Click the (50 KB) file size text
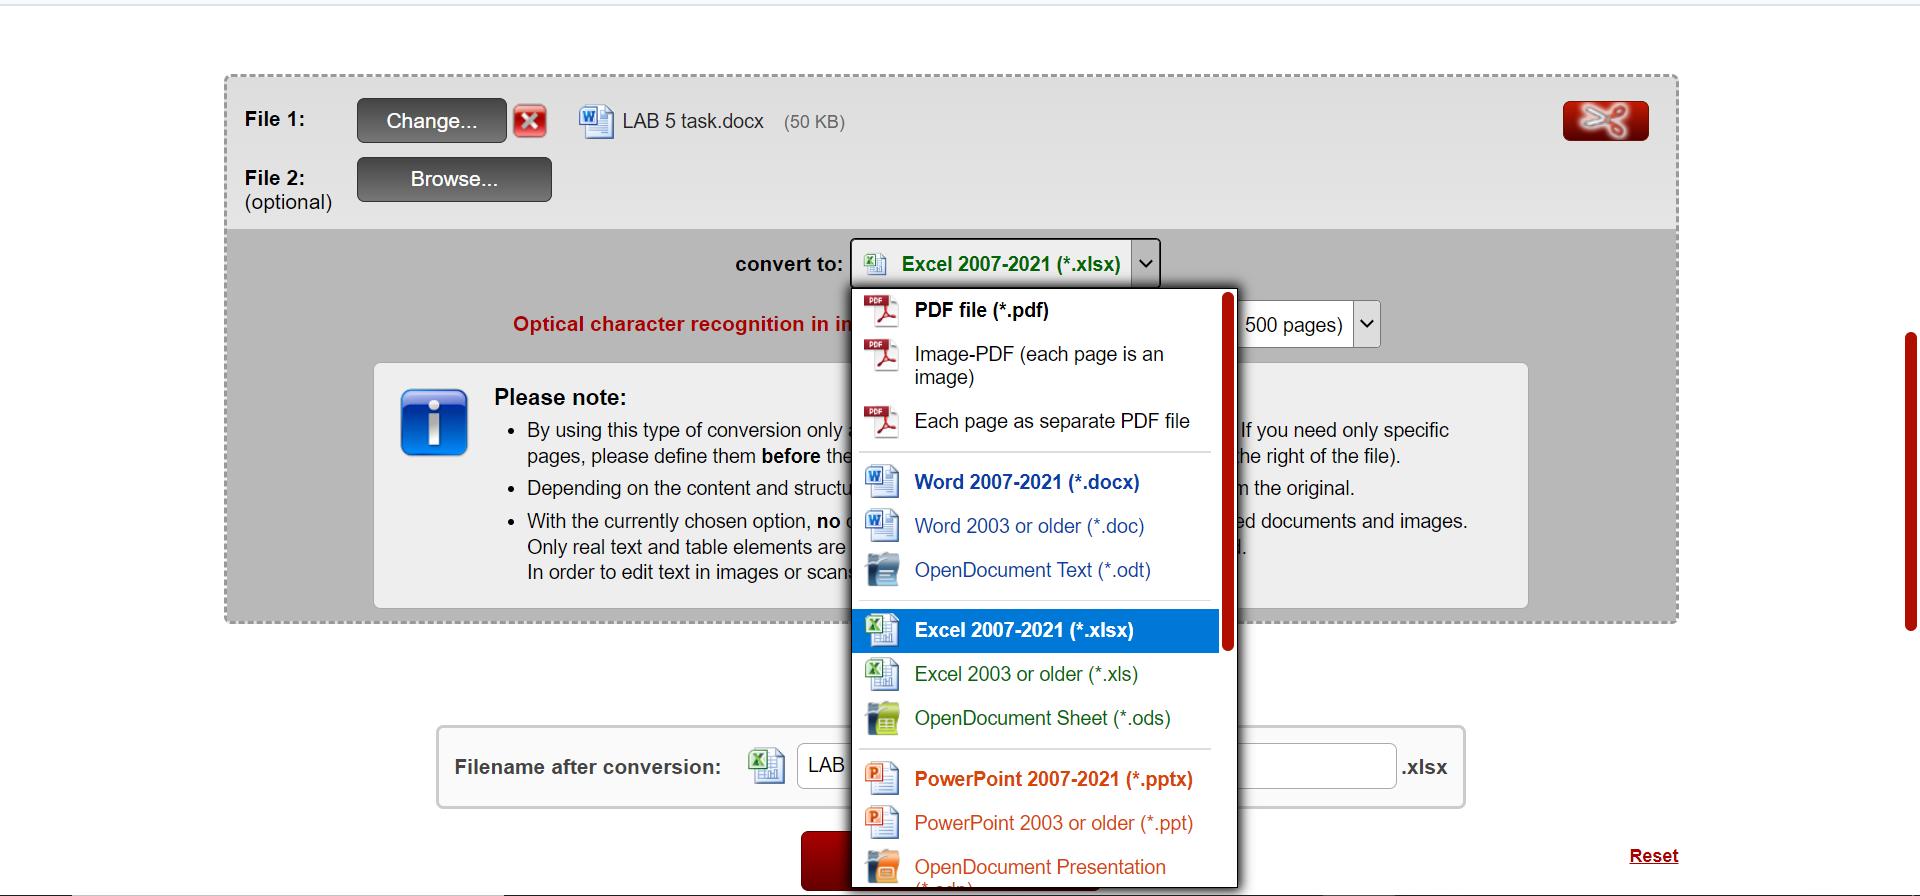The width and height of the screenshot is (1920, 896). [x=814, y=122]
